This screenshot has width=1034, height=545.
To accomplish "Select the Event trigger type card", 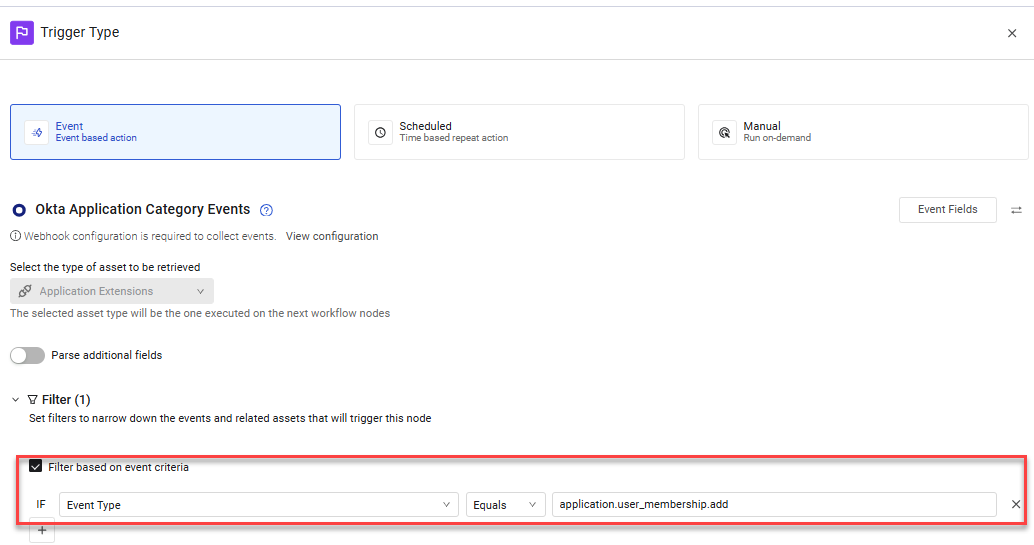I will [175, 132].
